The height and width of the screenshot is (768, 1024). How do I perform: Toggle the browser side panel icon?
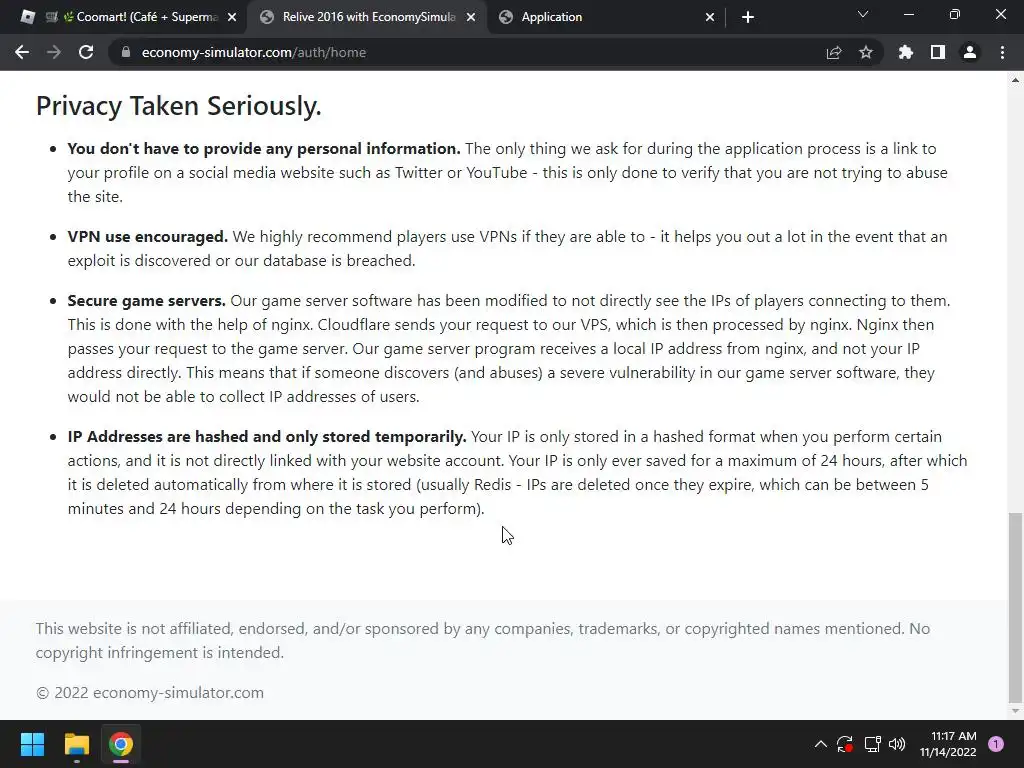point(937,52)
